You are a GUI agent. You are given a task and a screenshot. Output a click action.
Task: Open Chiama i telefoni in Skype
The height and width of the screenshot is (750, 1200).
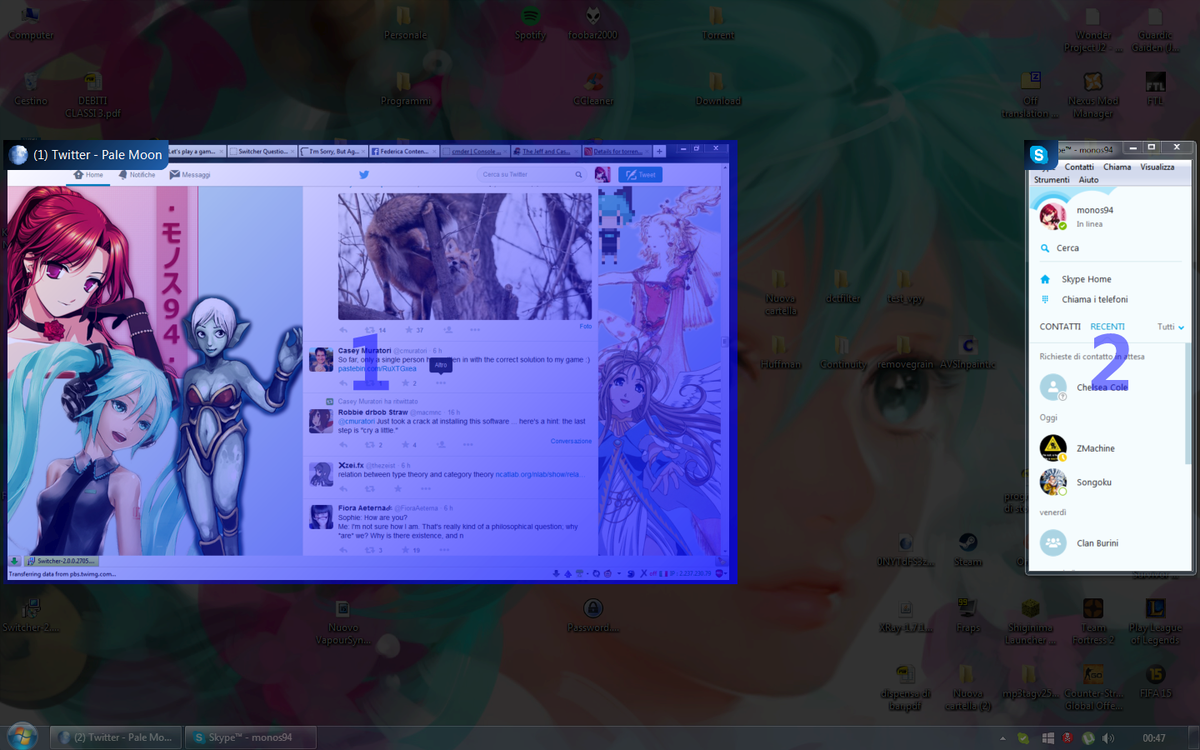(x=1094, y=300)
